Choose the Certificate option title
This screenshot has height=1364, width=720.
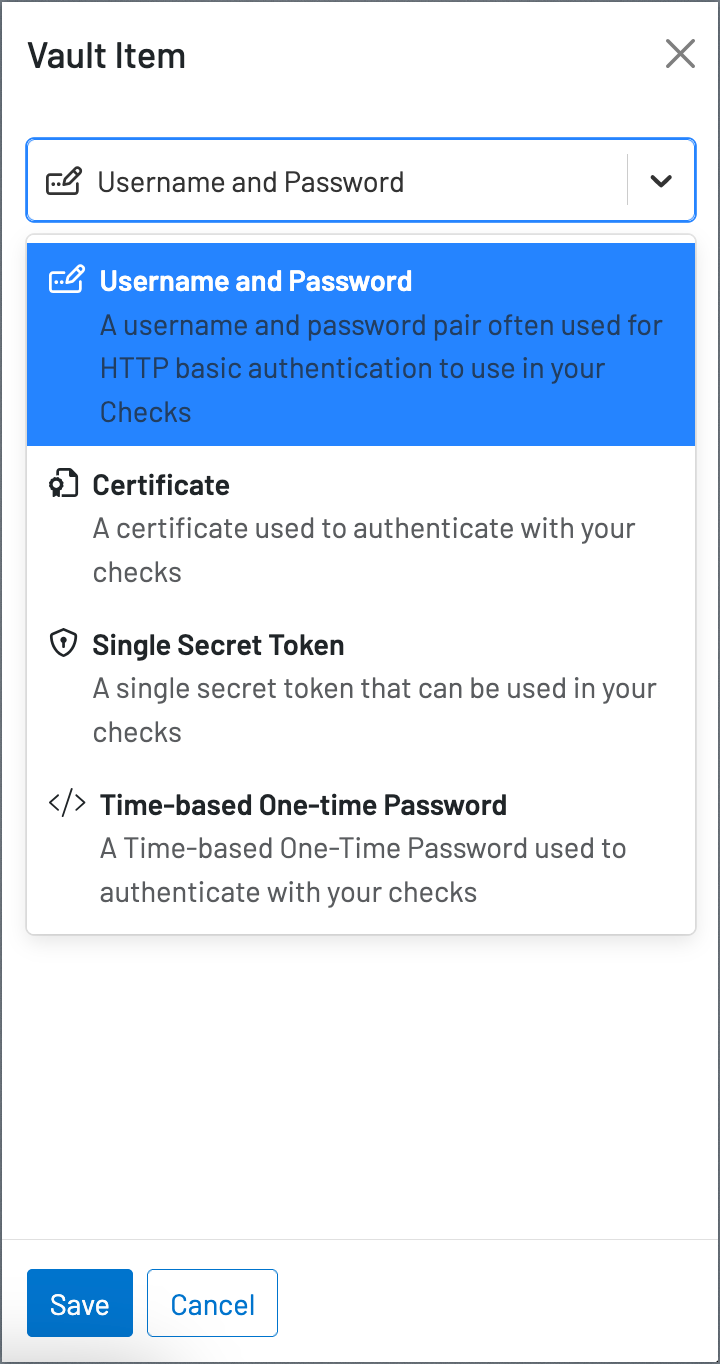(x=161, y=485)
